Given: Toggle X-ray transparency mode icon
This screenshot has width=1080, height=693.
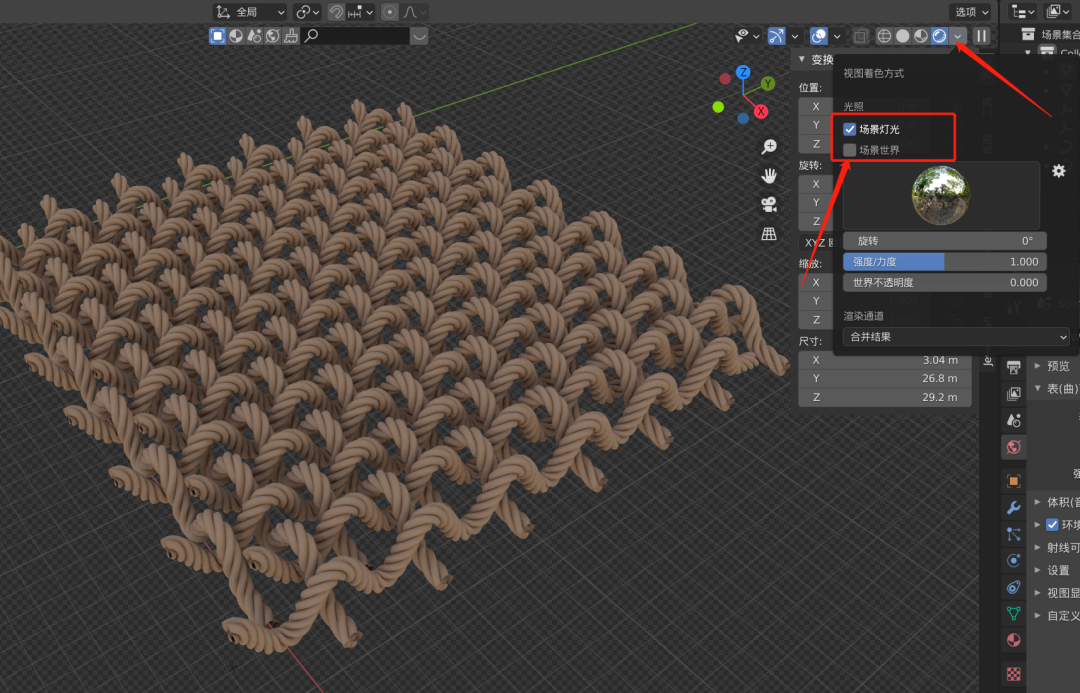Looking at the screenshot, I should [860, 36].
